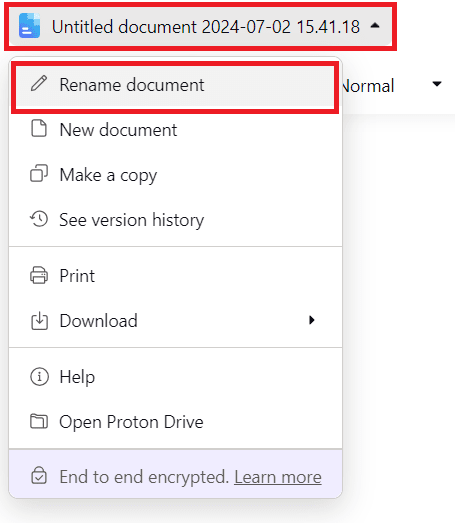Click the End to end encrypted text

coord(144,477)
